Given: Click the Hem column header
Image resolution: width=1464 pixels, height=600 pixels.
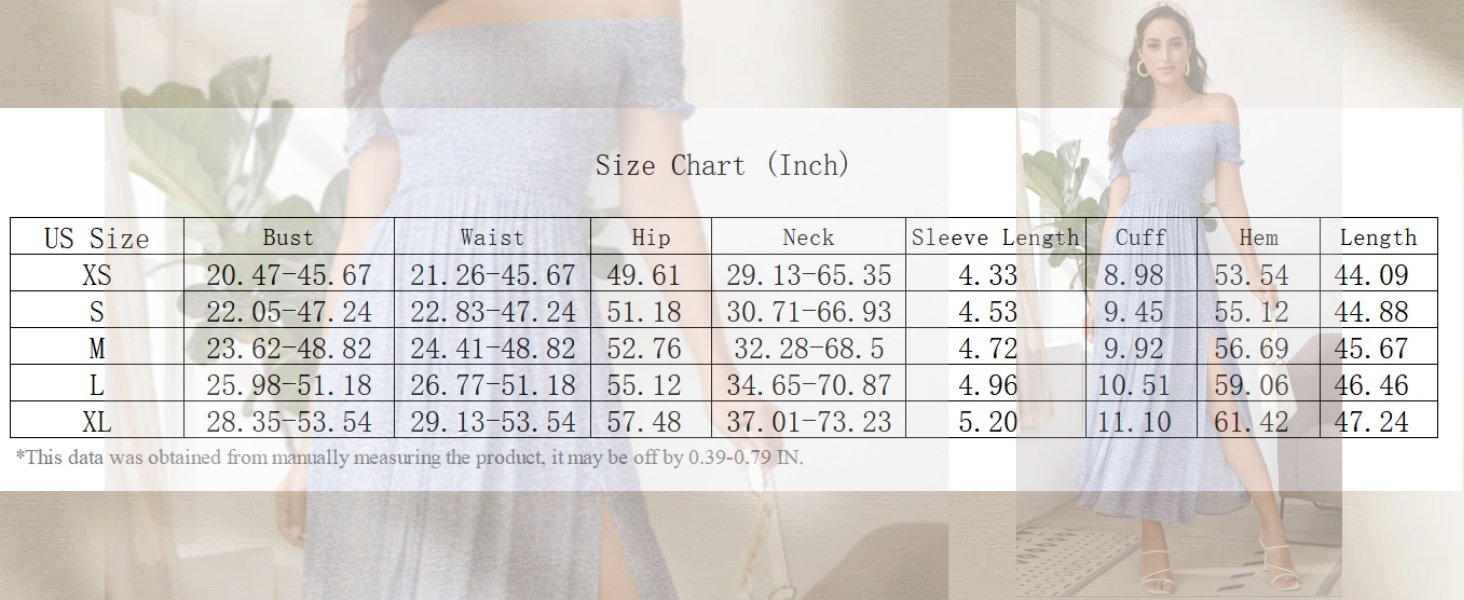Looking at the screenshot, I should pos(1258,238).
